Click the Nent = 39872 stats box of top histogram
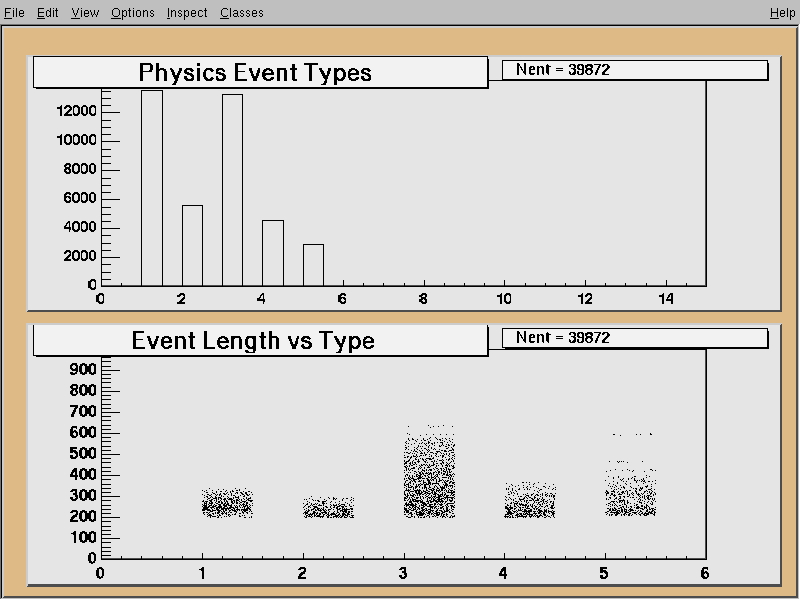This screenshot has width=800, height=600. pyautogui.click(x=635, y=70)
